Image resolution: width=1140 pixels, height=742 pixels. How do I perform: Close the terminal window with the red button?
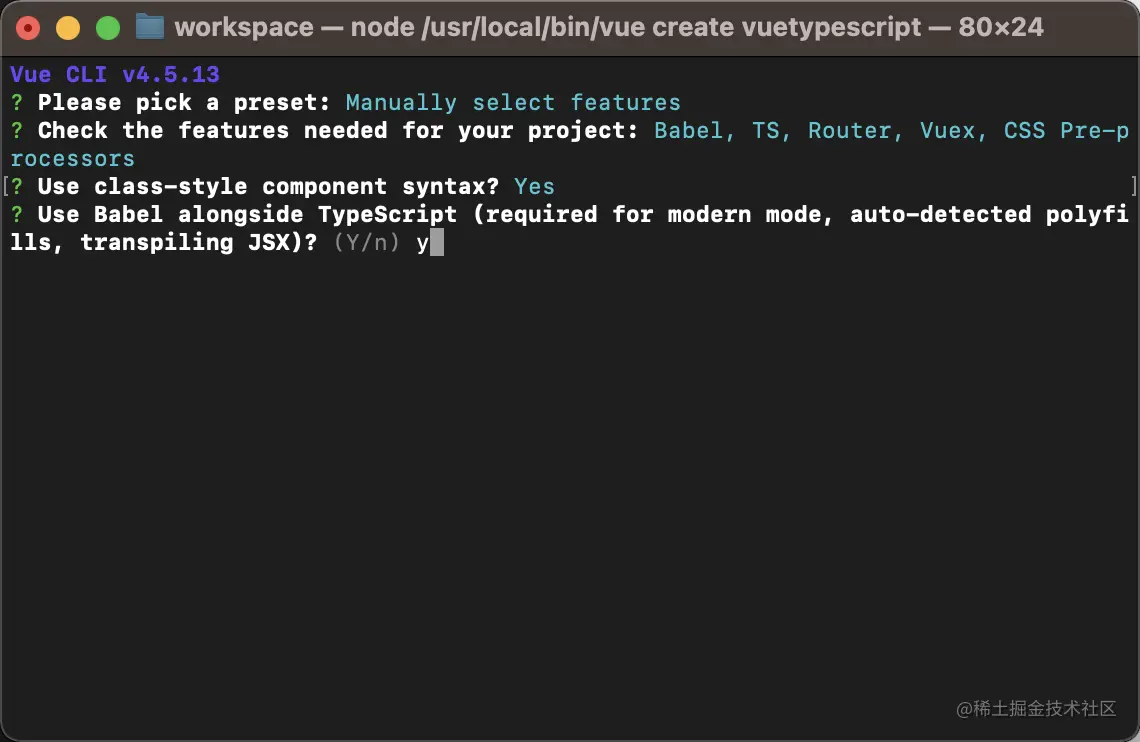28,28
